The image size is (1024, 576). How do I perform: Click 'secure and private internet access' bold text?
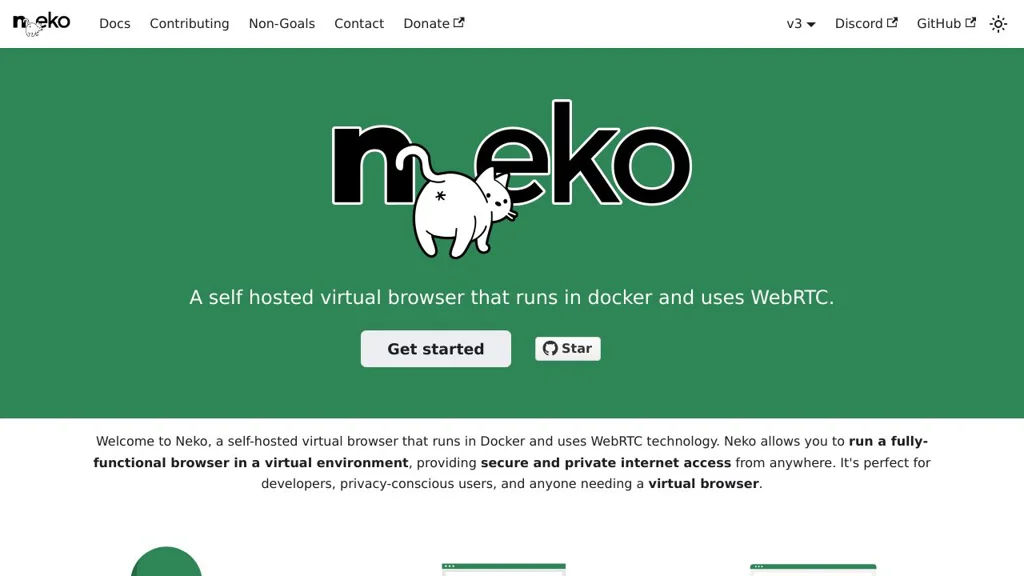tap(605, 463)
